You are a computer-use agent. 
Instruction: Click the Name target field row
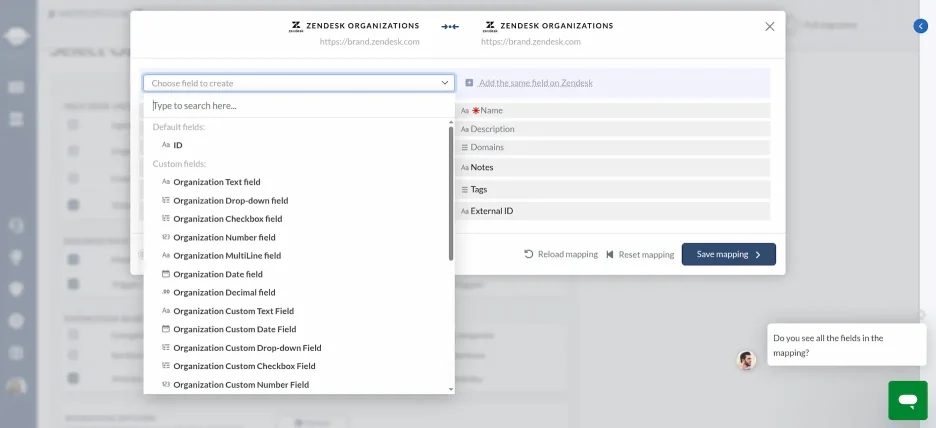tap(612, 110)
